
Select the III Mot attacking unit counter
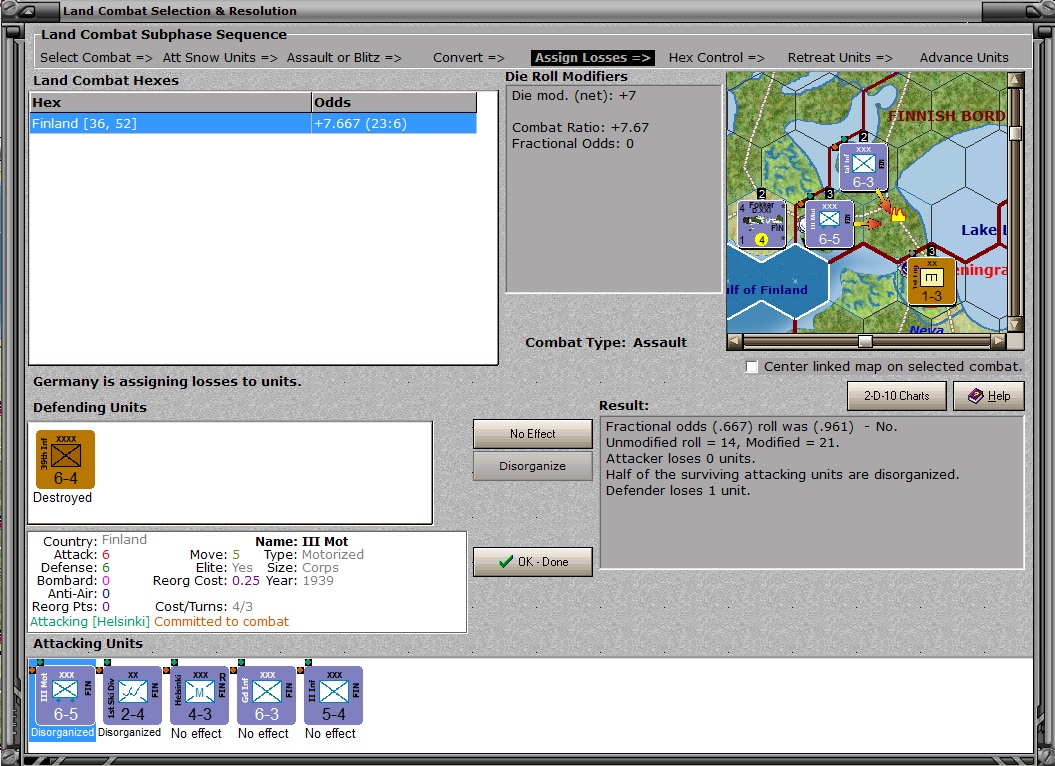point(62,695)
